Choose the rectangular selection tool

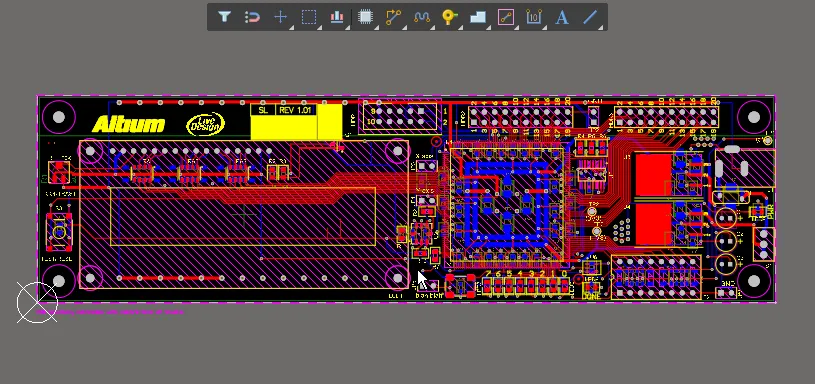coord(309,17)
